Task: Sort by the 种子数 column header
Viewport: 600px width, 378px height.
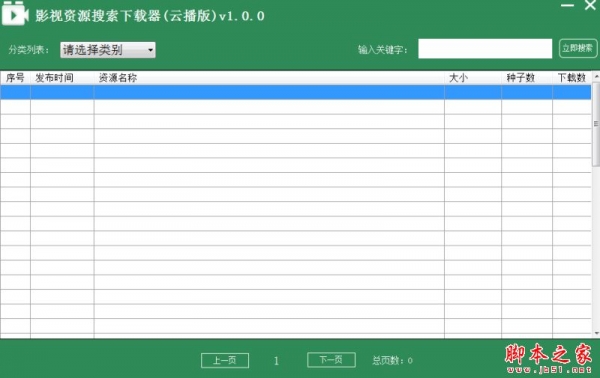Action: (x=527, y=78)
